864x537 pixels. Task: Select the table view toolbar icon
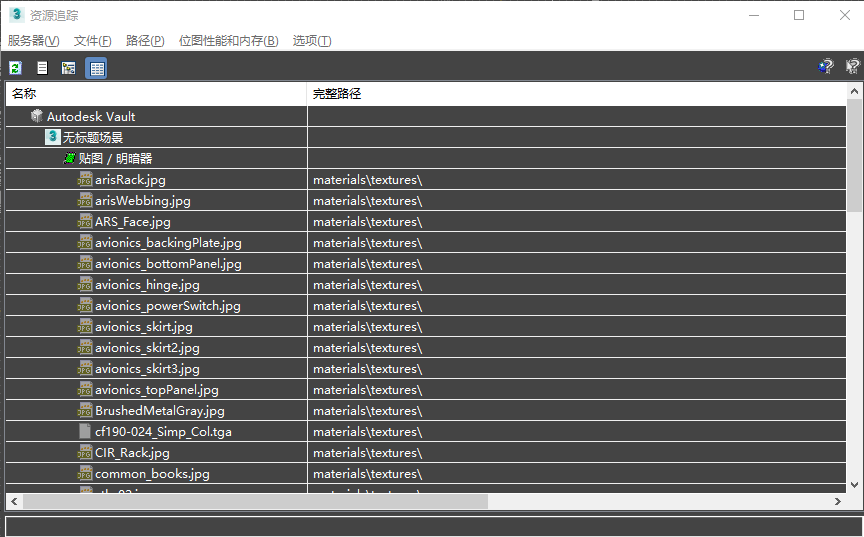[96, 68]
